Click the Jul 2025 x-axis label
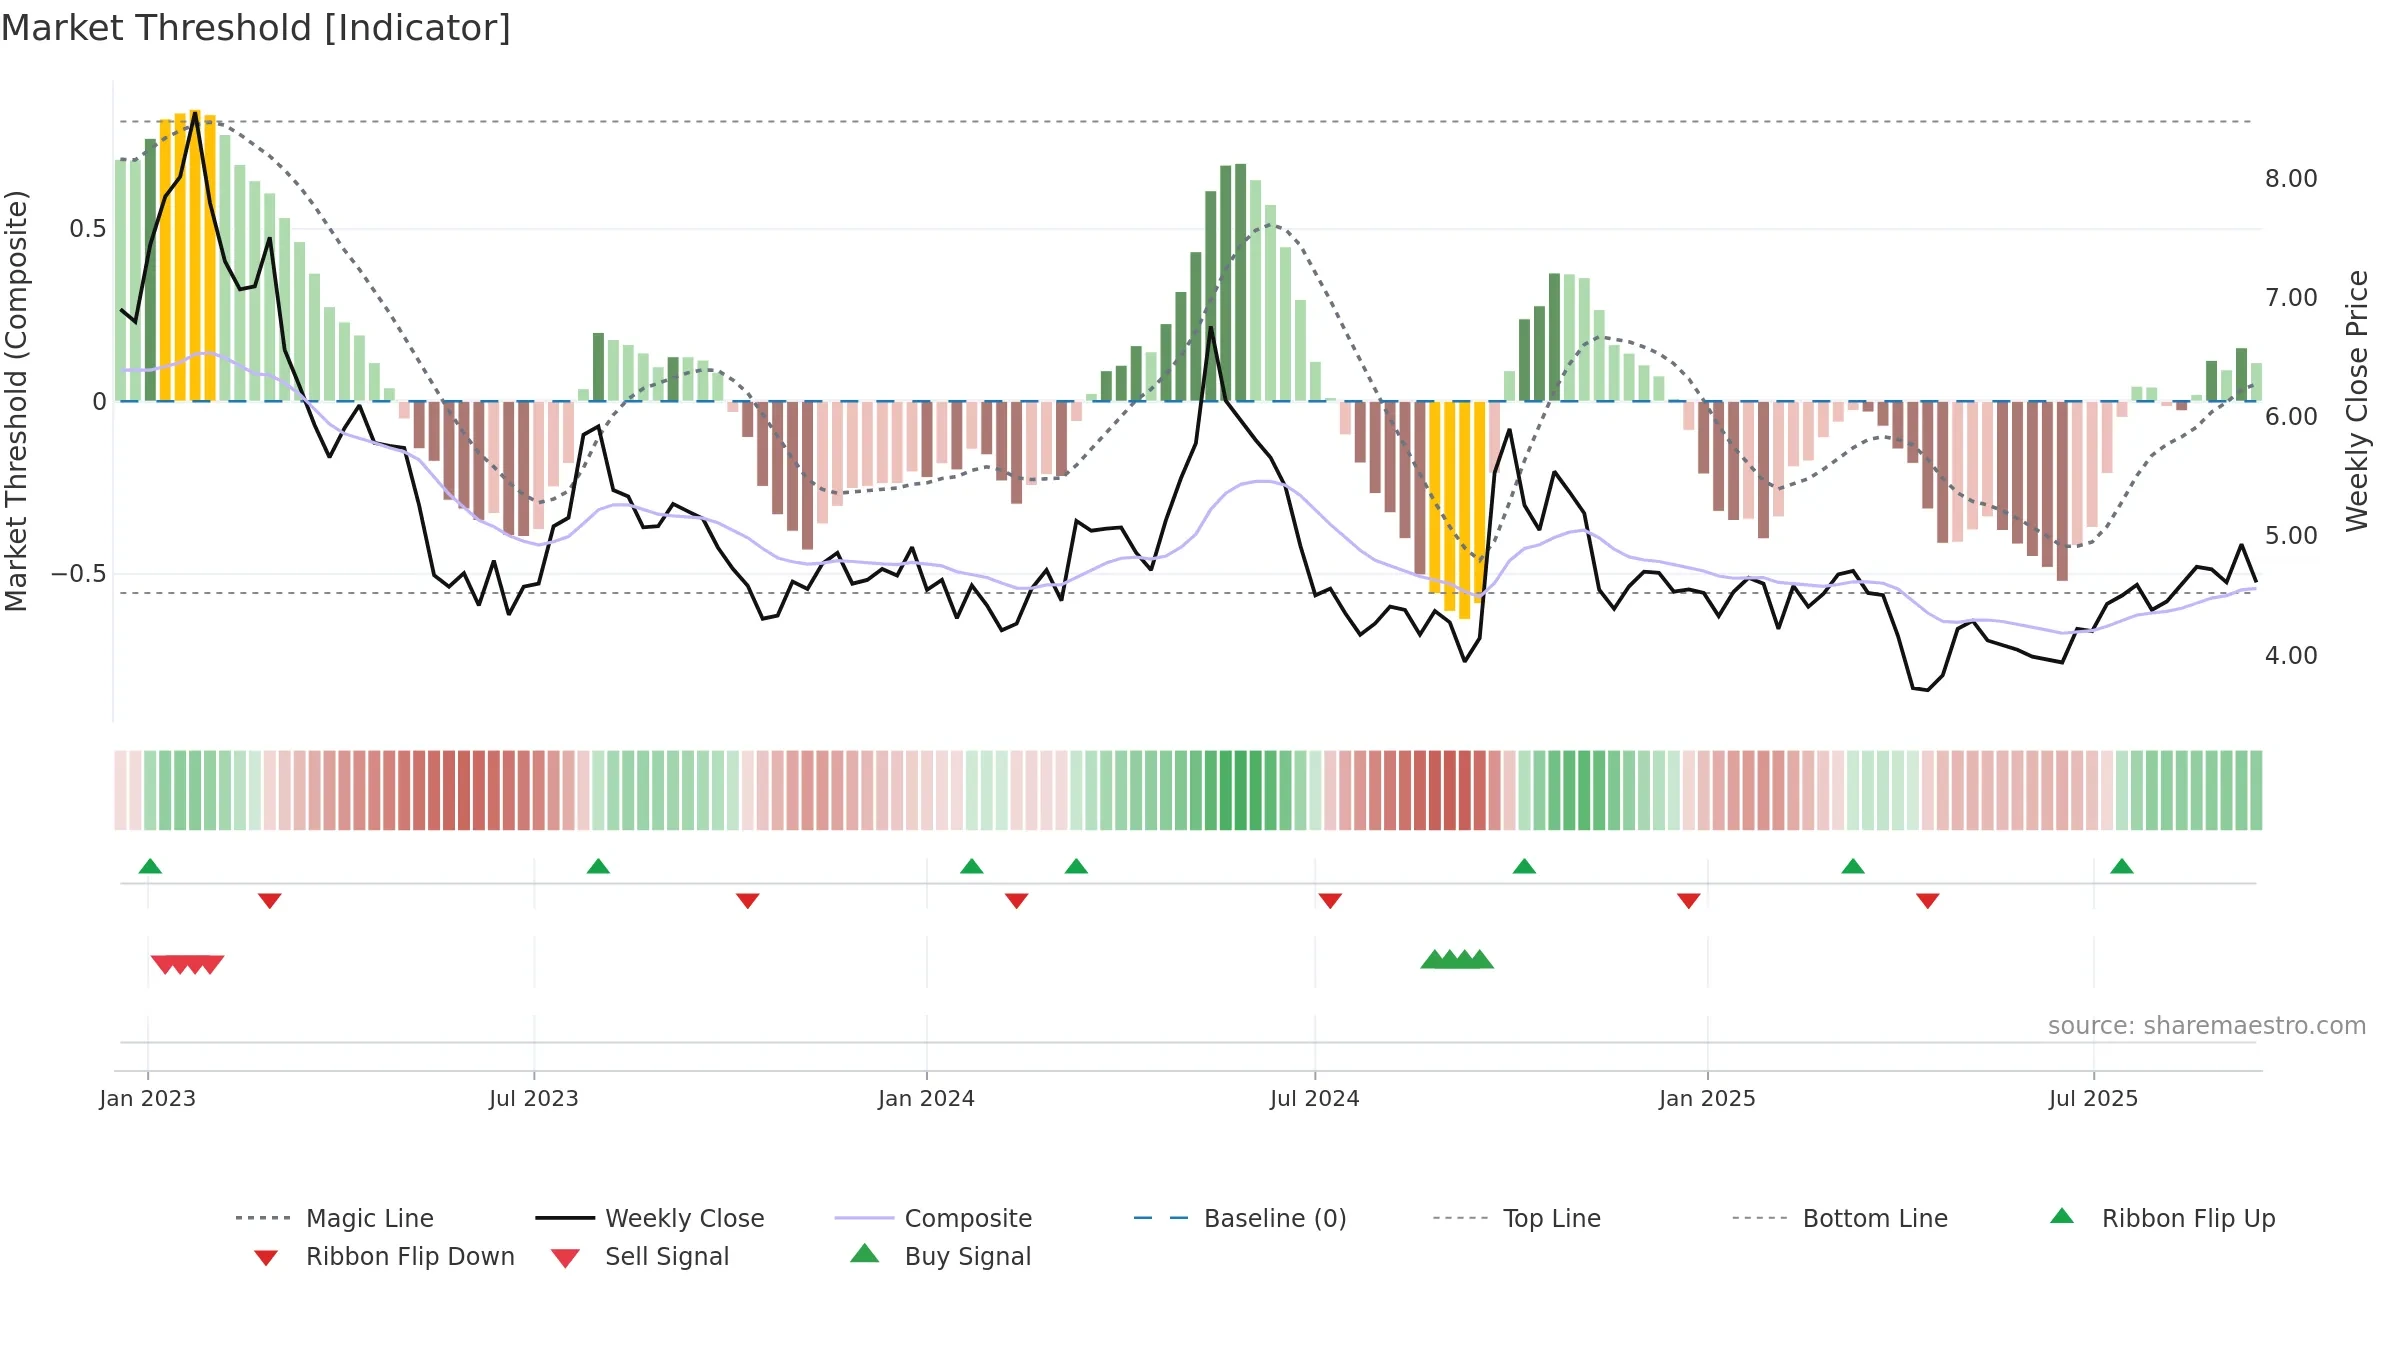Screen dimensions: 2400x1350 [2094, 1098]
